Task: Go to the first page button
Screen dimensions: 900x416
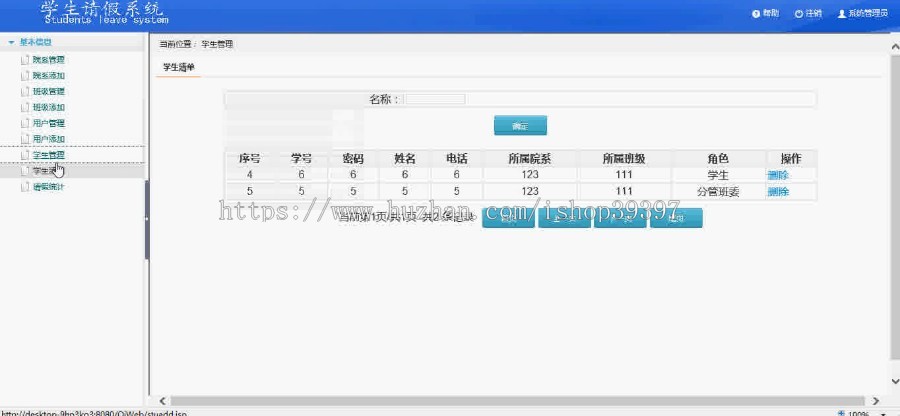Action: [x=508, y=218]
